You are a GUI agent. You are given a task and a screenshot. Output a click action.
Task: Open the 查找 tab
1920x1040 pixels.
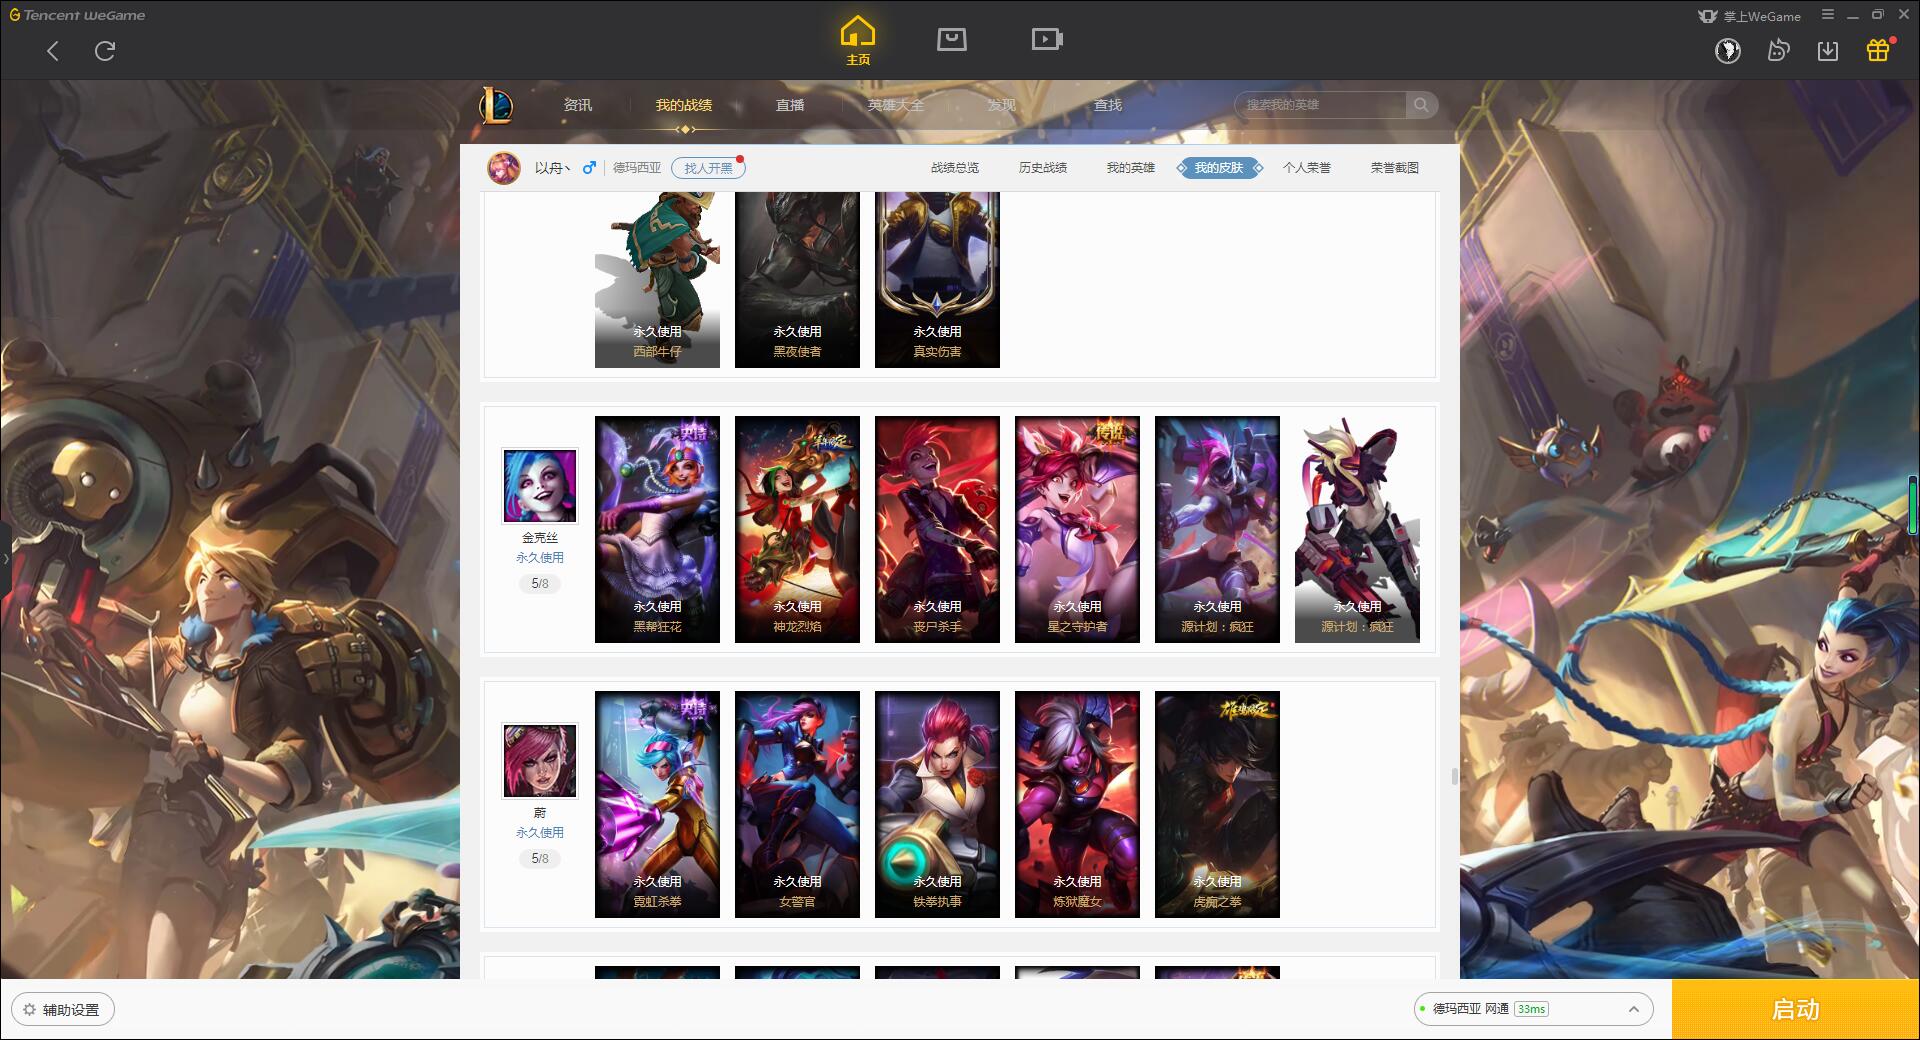pyautogui.click(x=1107, y=105)
